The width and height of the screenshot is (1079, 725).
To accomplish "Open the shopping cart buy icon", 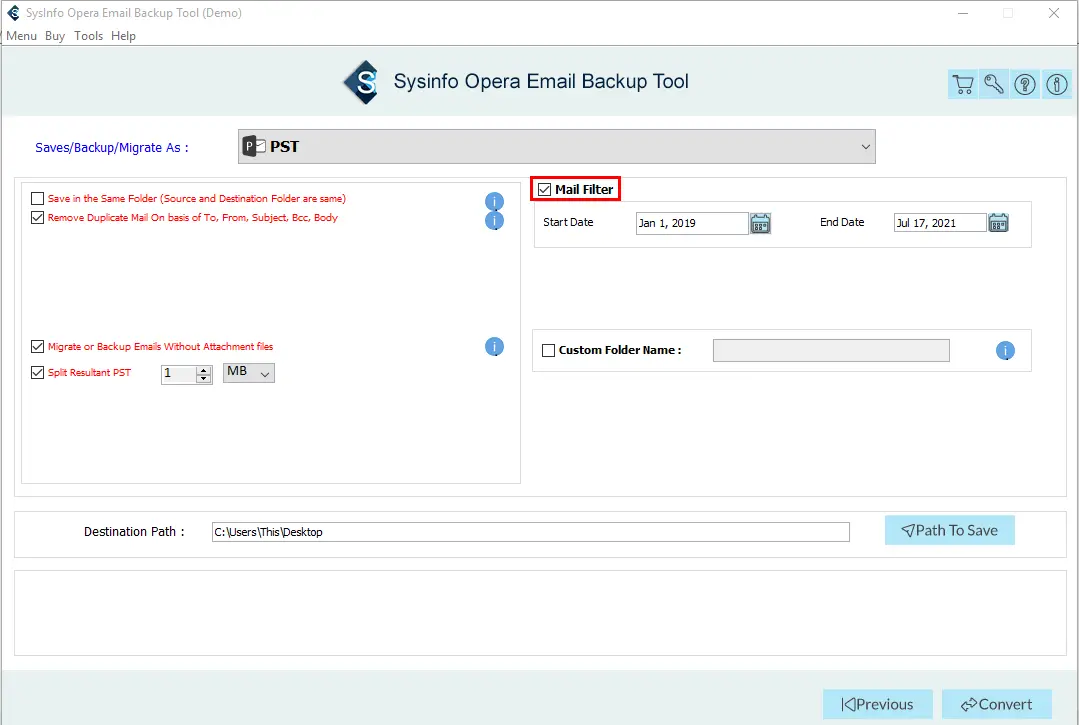I will click(963, 85).
